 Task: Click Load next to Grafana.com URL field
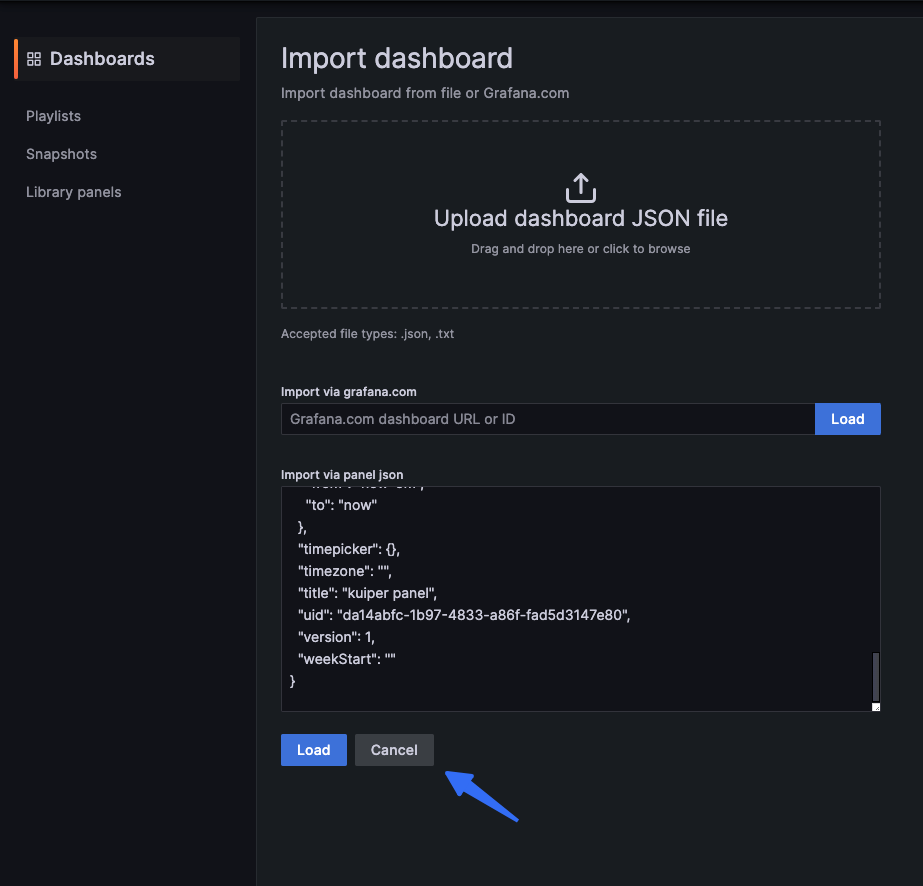click(848, 419)
